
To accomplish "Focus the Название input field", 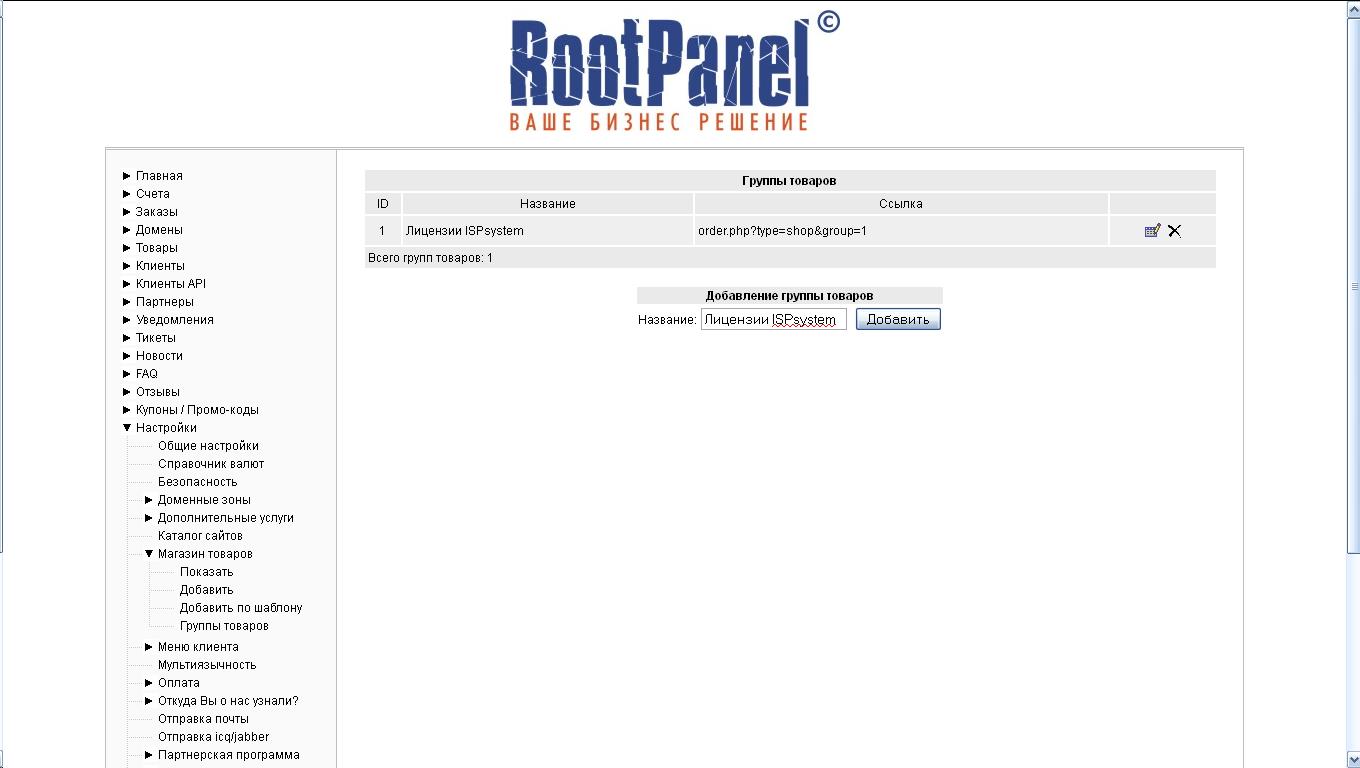I will click(773, 320).
